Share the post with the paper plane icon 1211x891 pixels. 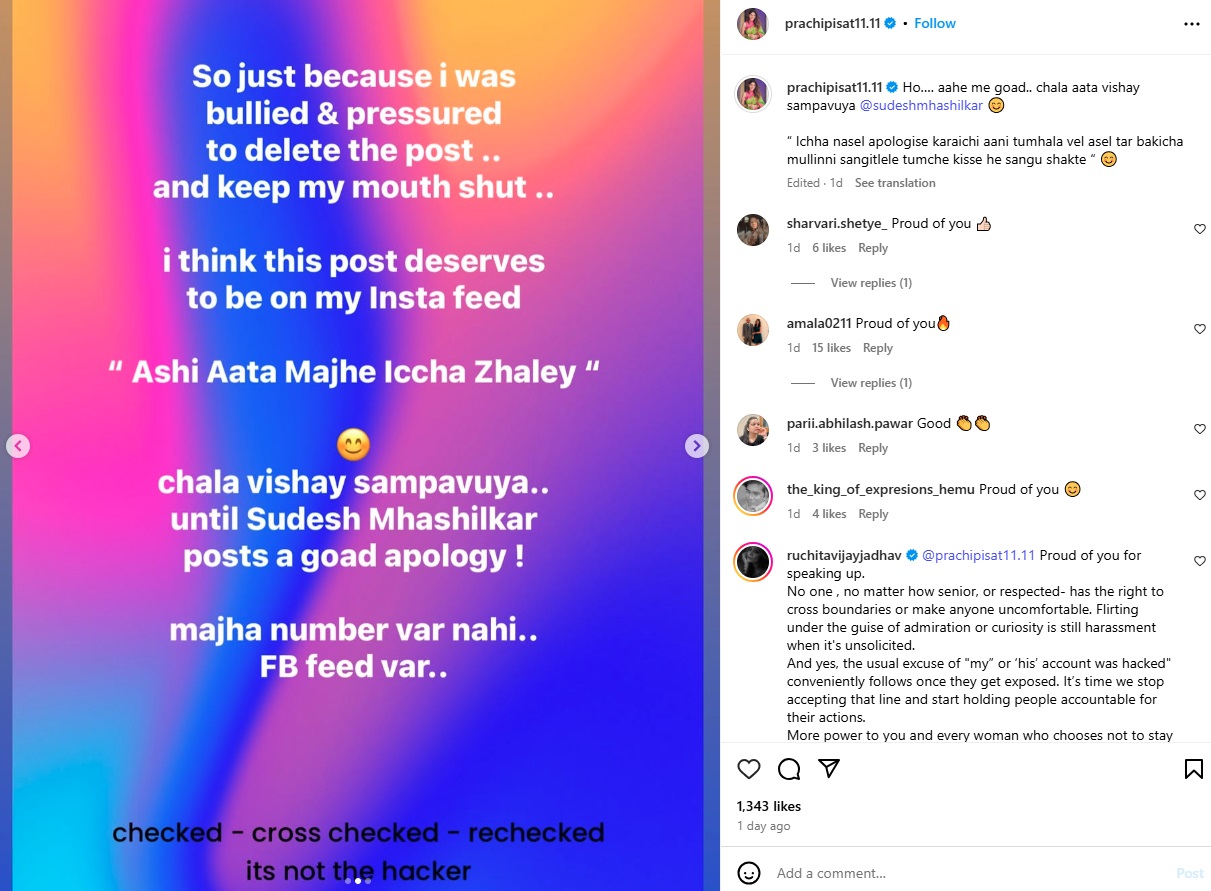coord(829,768)
